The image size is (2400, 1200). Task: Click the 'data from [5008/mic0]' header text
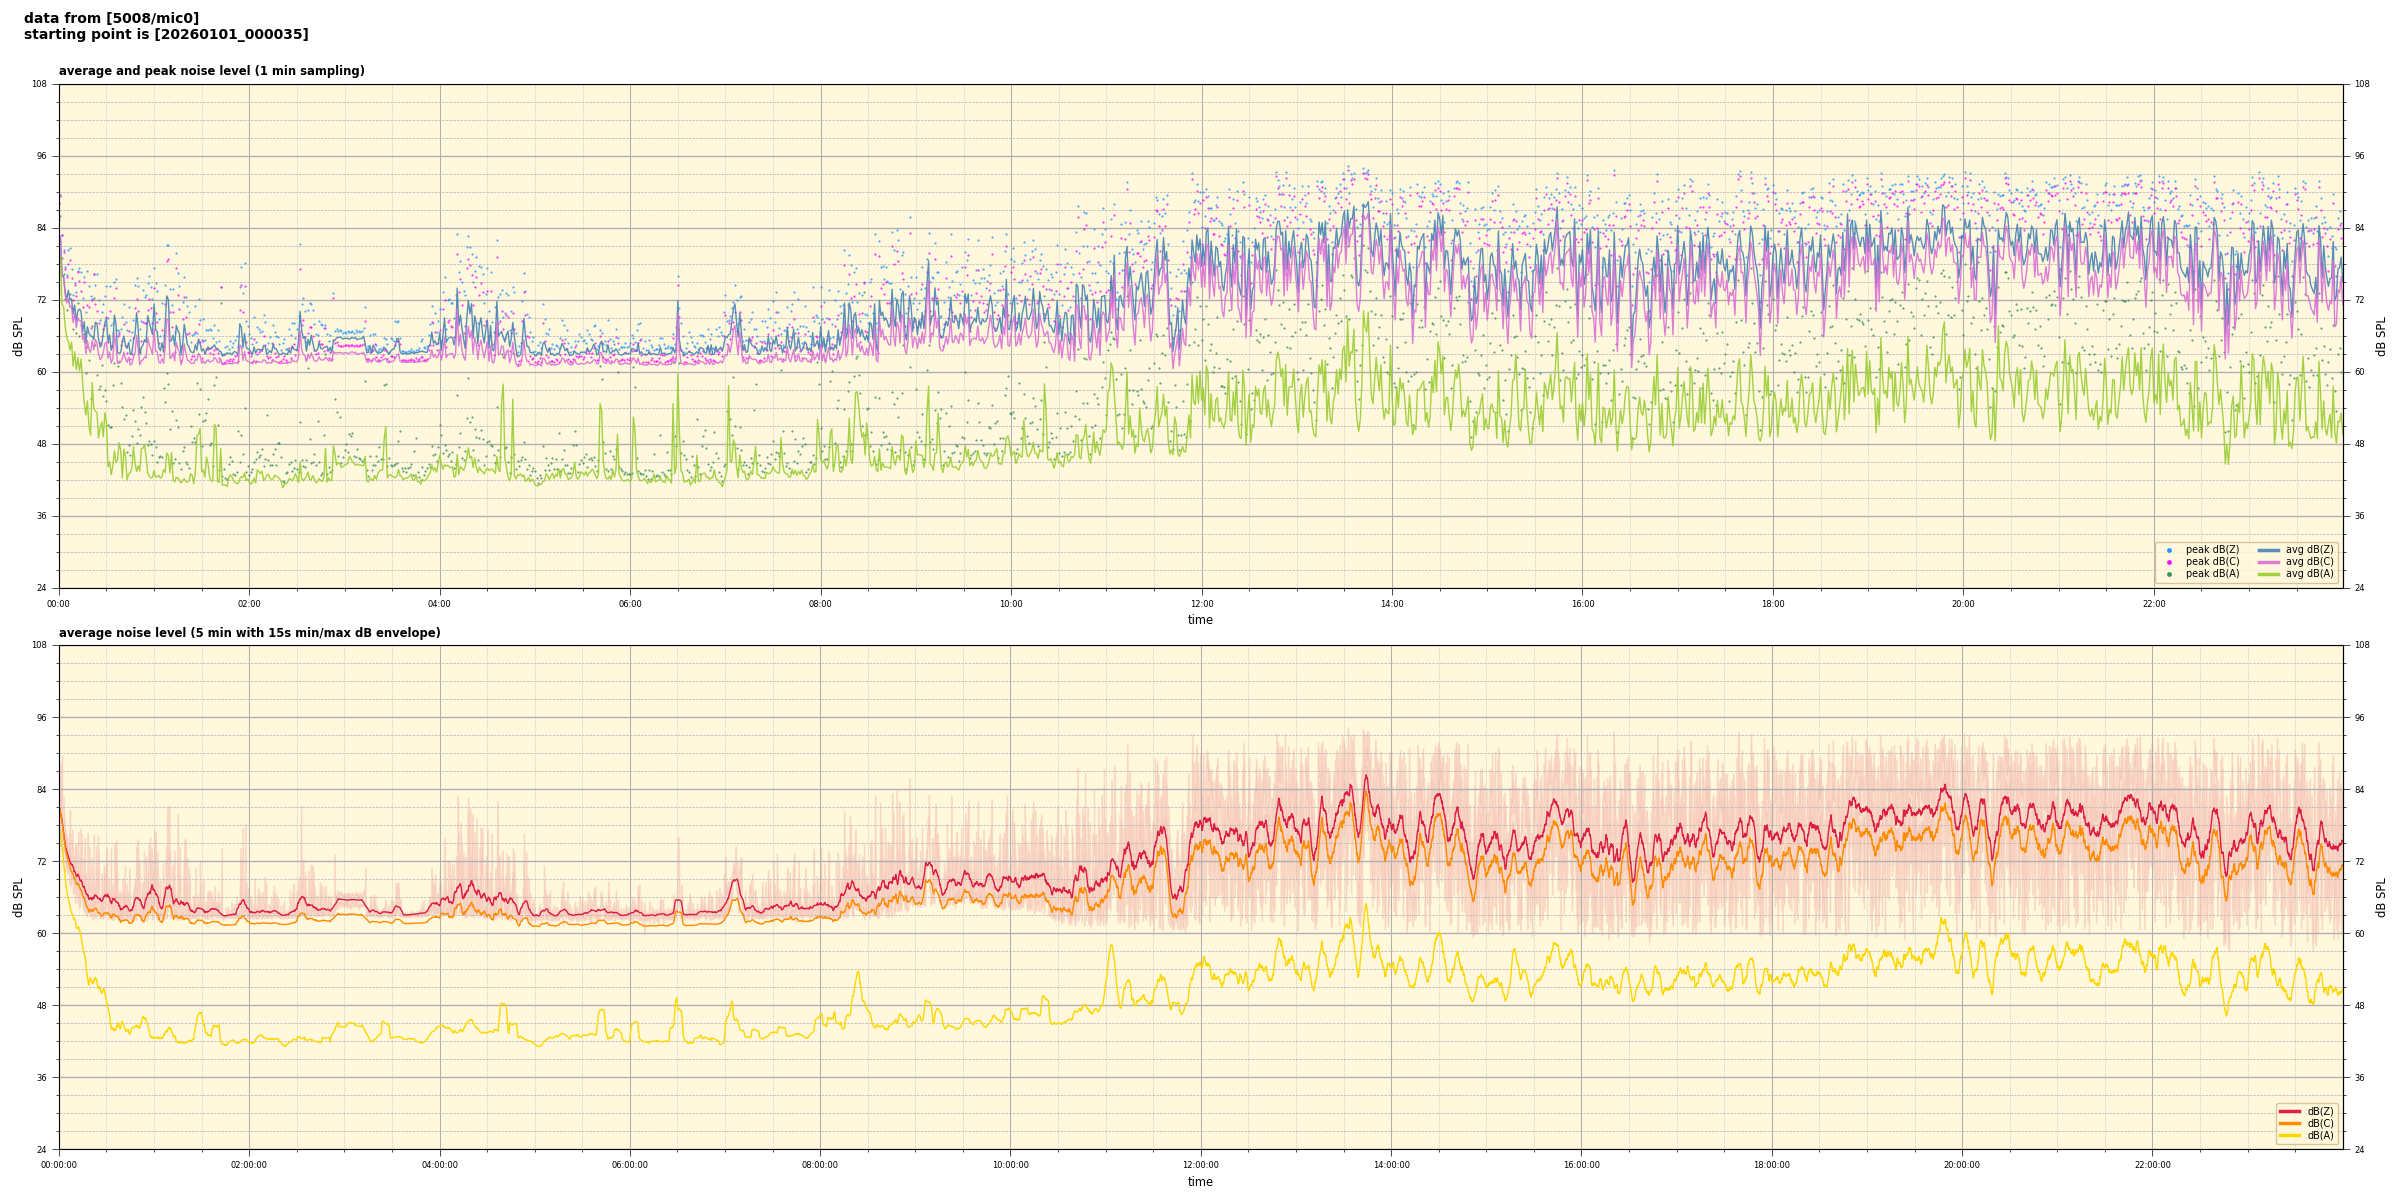pos(111,18)
